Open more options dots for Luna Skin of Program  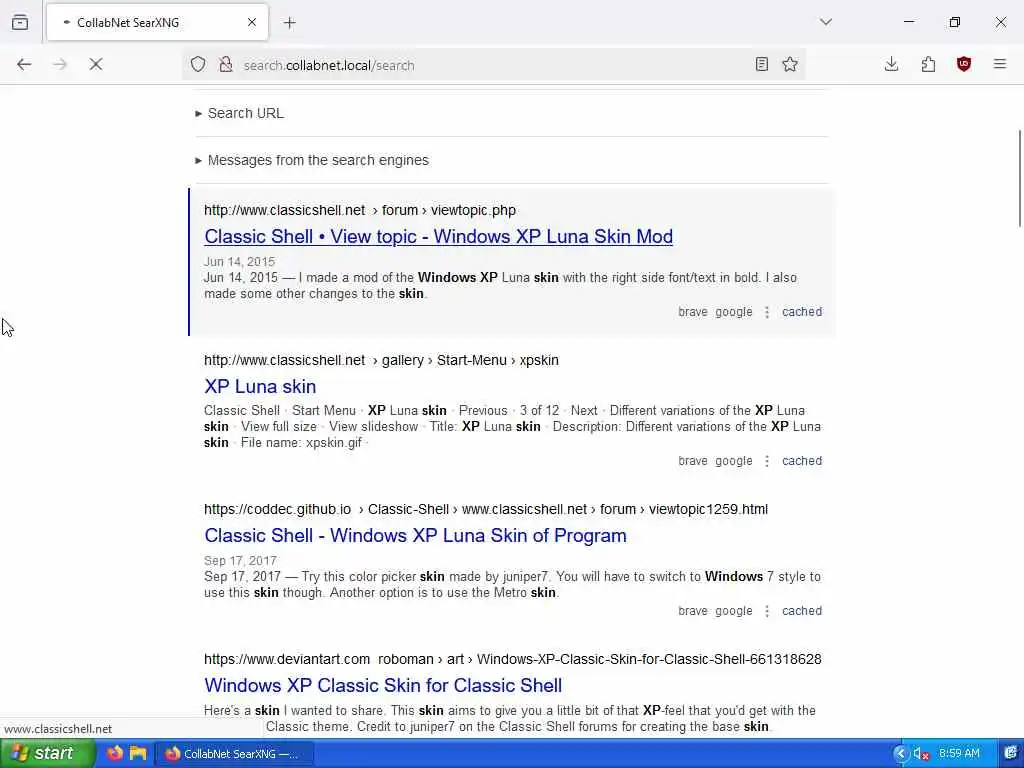[767, 611]
